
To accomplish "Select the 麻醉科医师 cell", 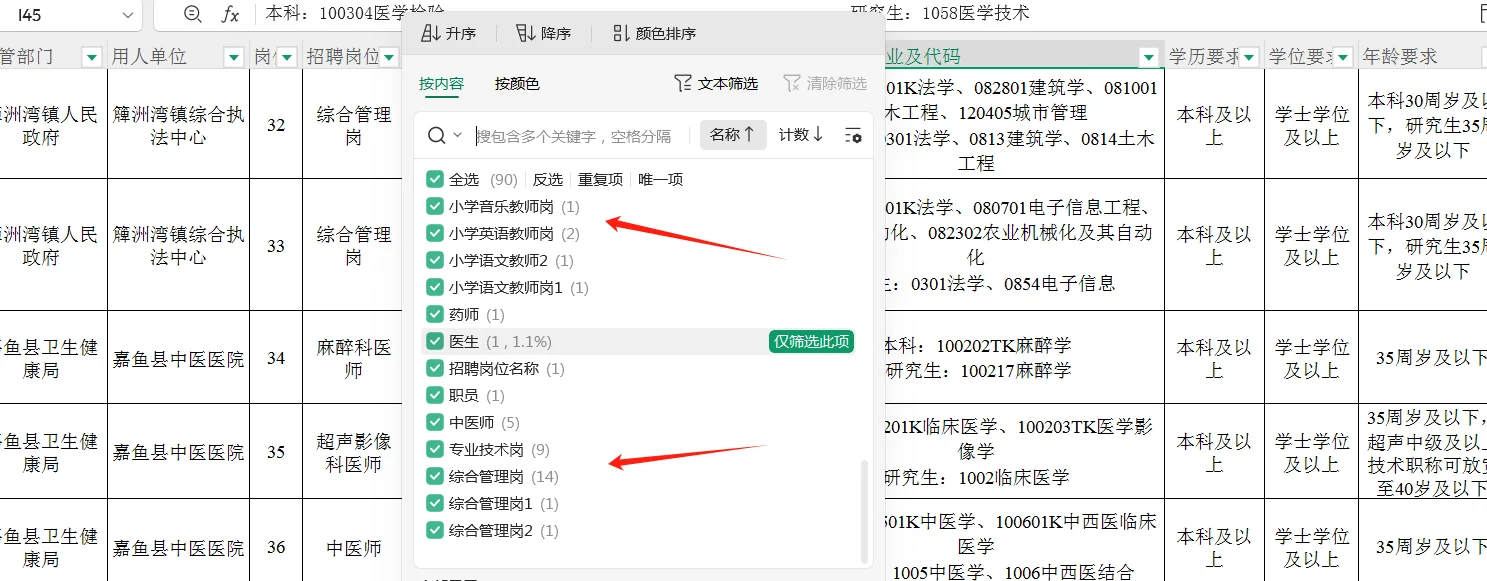I will (x=354, y=358).
